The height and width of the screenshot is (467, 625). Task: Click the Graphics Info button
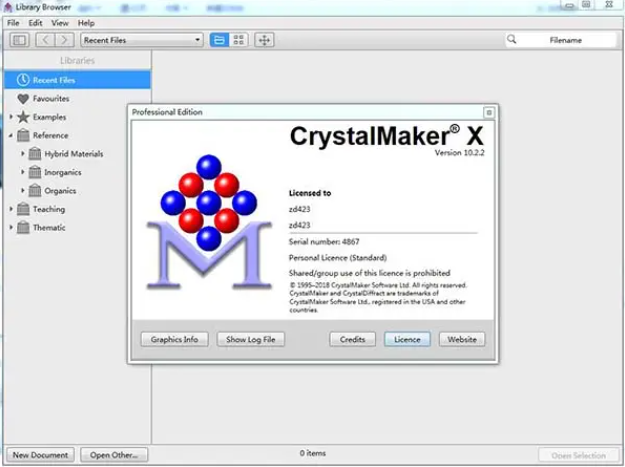tap(175, 339)
